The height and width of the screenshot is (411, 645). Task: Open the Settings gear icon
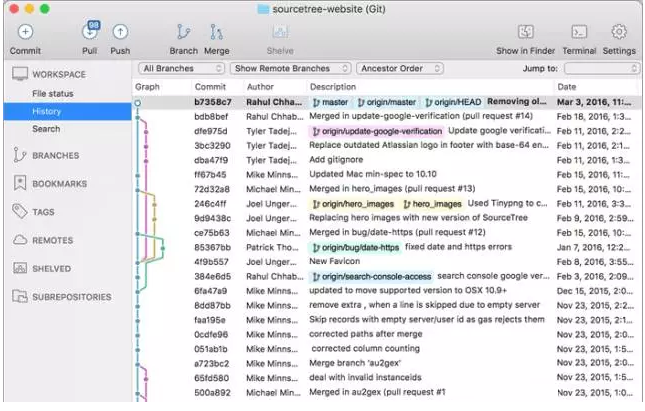tap(619, 32)
